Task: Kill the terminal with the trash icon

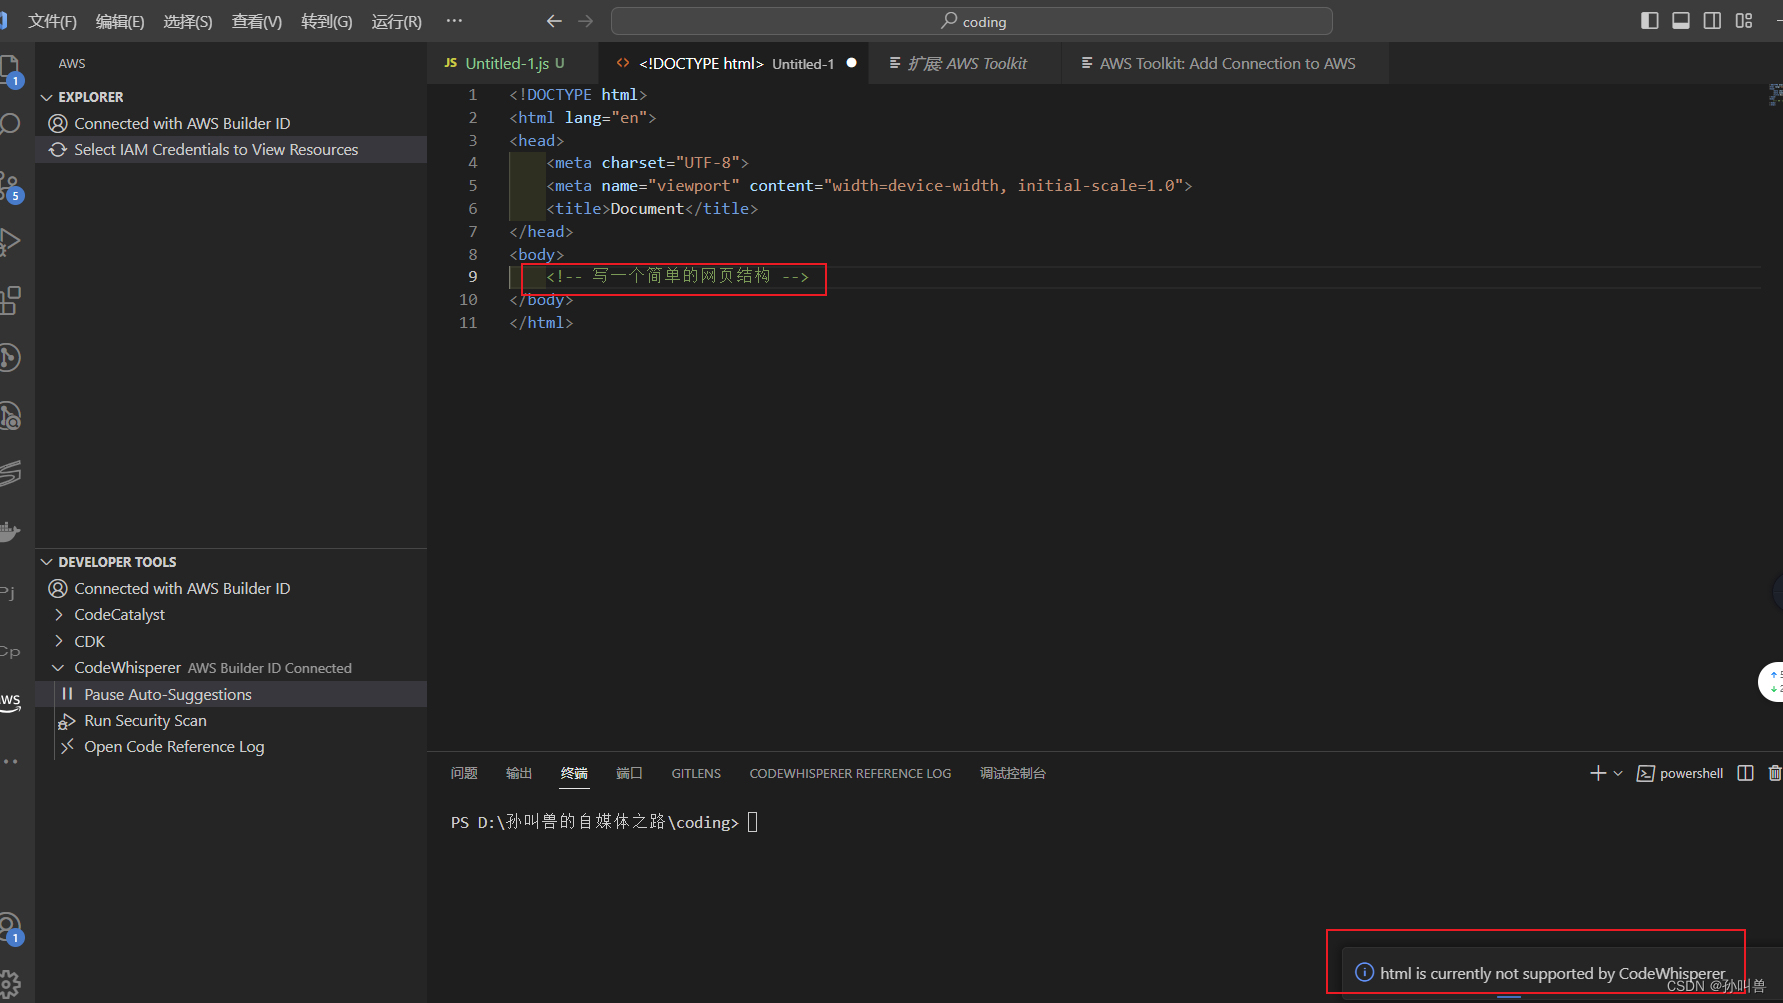Action: pyautogui.click(x=1775, y=773)
